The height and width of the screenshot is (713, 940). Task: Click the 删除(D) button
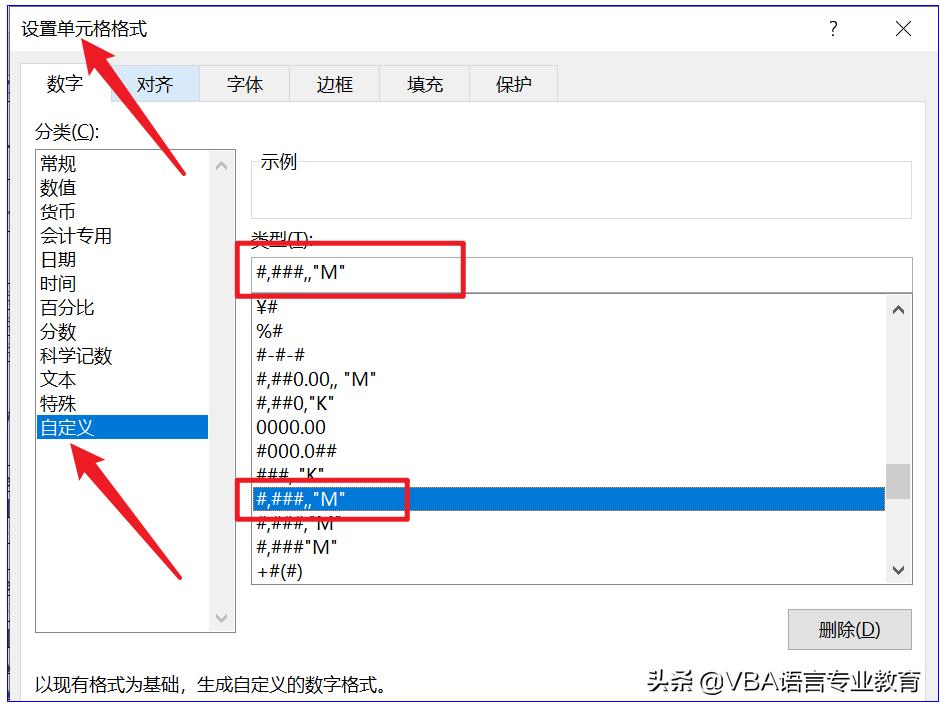(849, 629)
